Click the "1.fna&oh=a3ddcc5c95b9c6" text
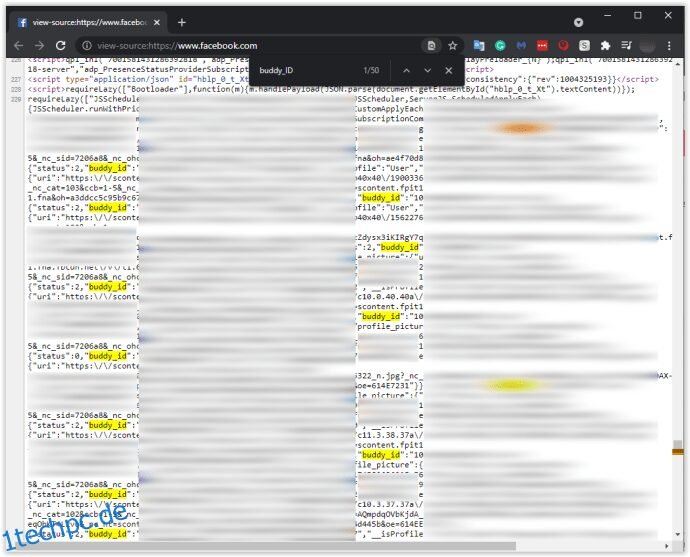 pos(83,198)
